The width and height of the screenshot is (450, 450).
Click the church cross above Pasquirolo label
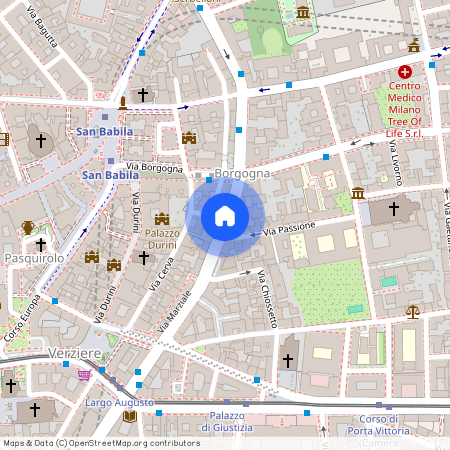[x=41, y=245]
